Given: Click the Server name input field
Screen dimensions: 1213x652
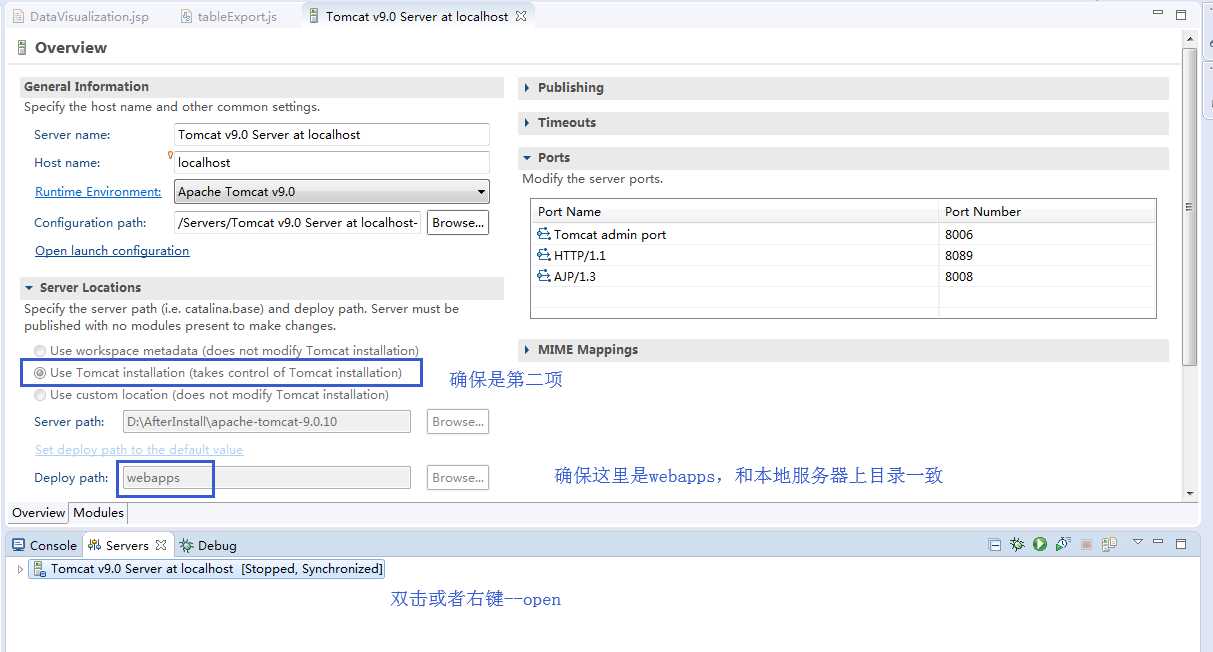Looking at the screenshot, I should pos(332,134).
